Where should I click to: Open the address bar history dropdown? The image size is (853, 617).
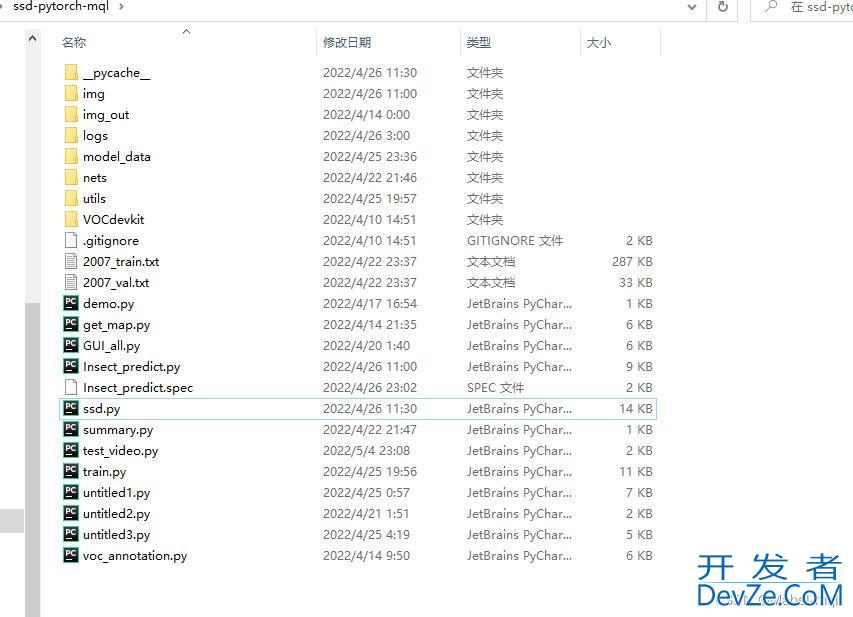pos(692,7)
